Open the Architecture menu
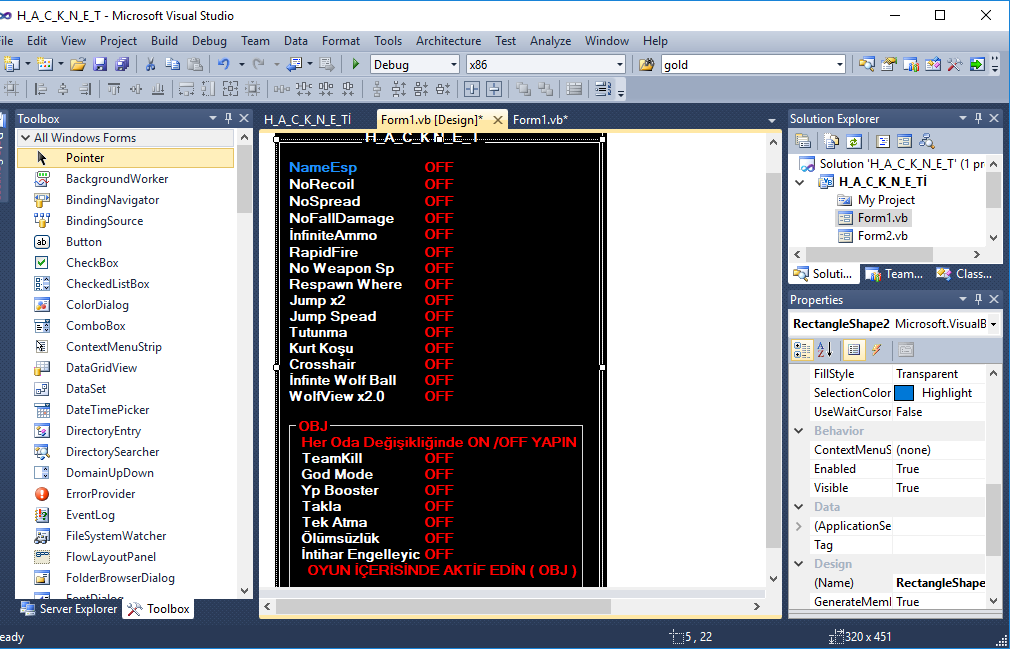This screenshot has width=1010, height=649. coord(448,41)
